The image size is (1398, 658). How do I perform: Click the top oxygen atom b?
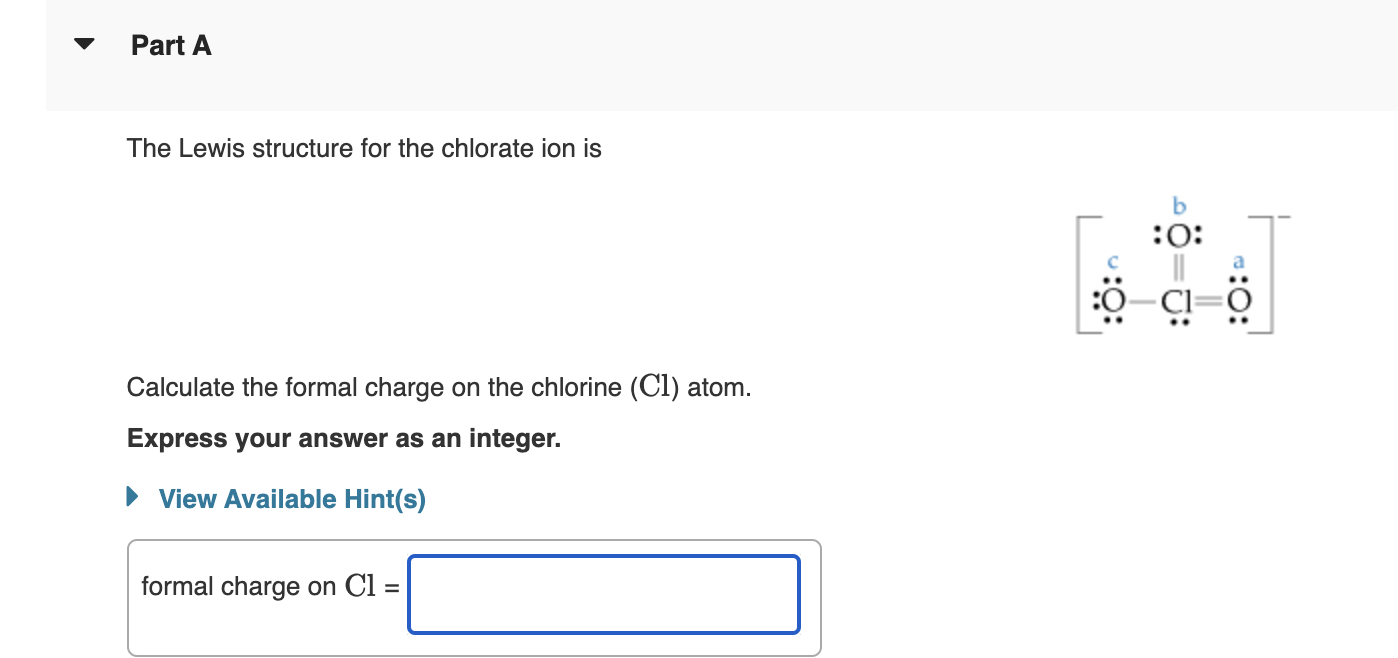pyautogui.click(x=1178, y=237)
